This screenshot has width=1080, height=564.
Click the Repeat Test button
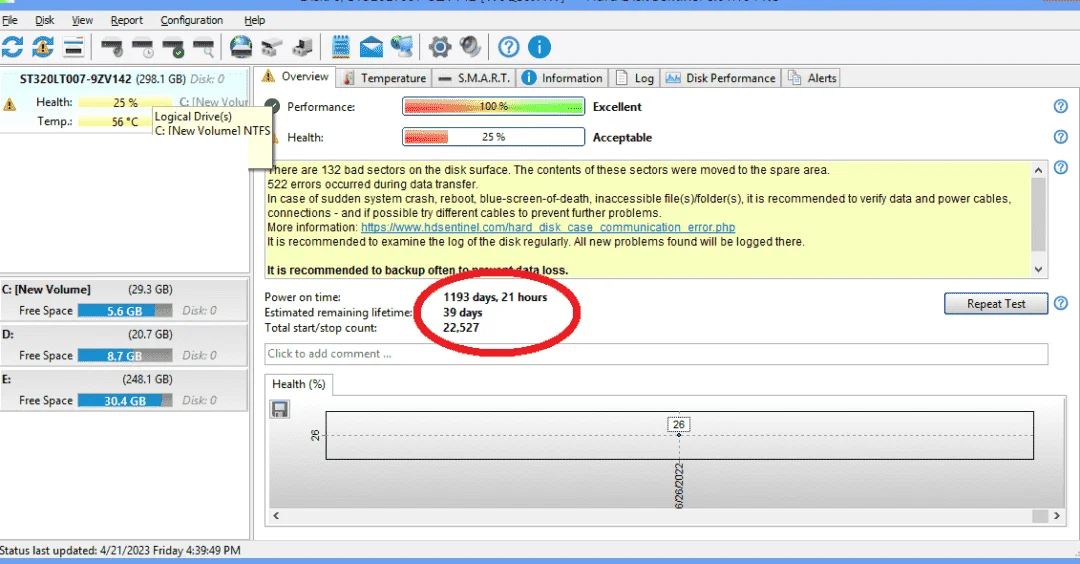[996, 304]
